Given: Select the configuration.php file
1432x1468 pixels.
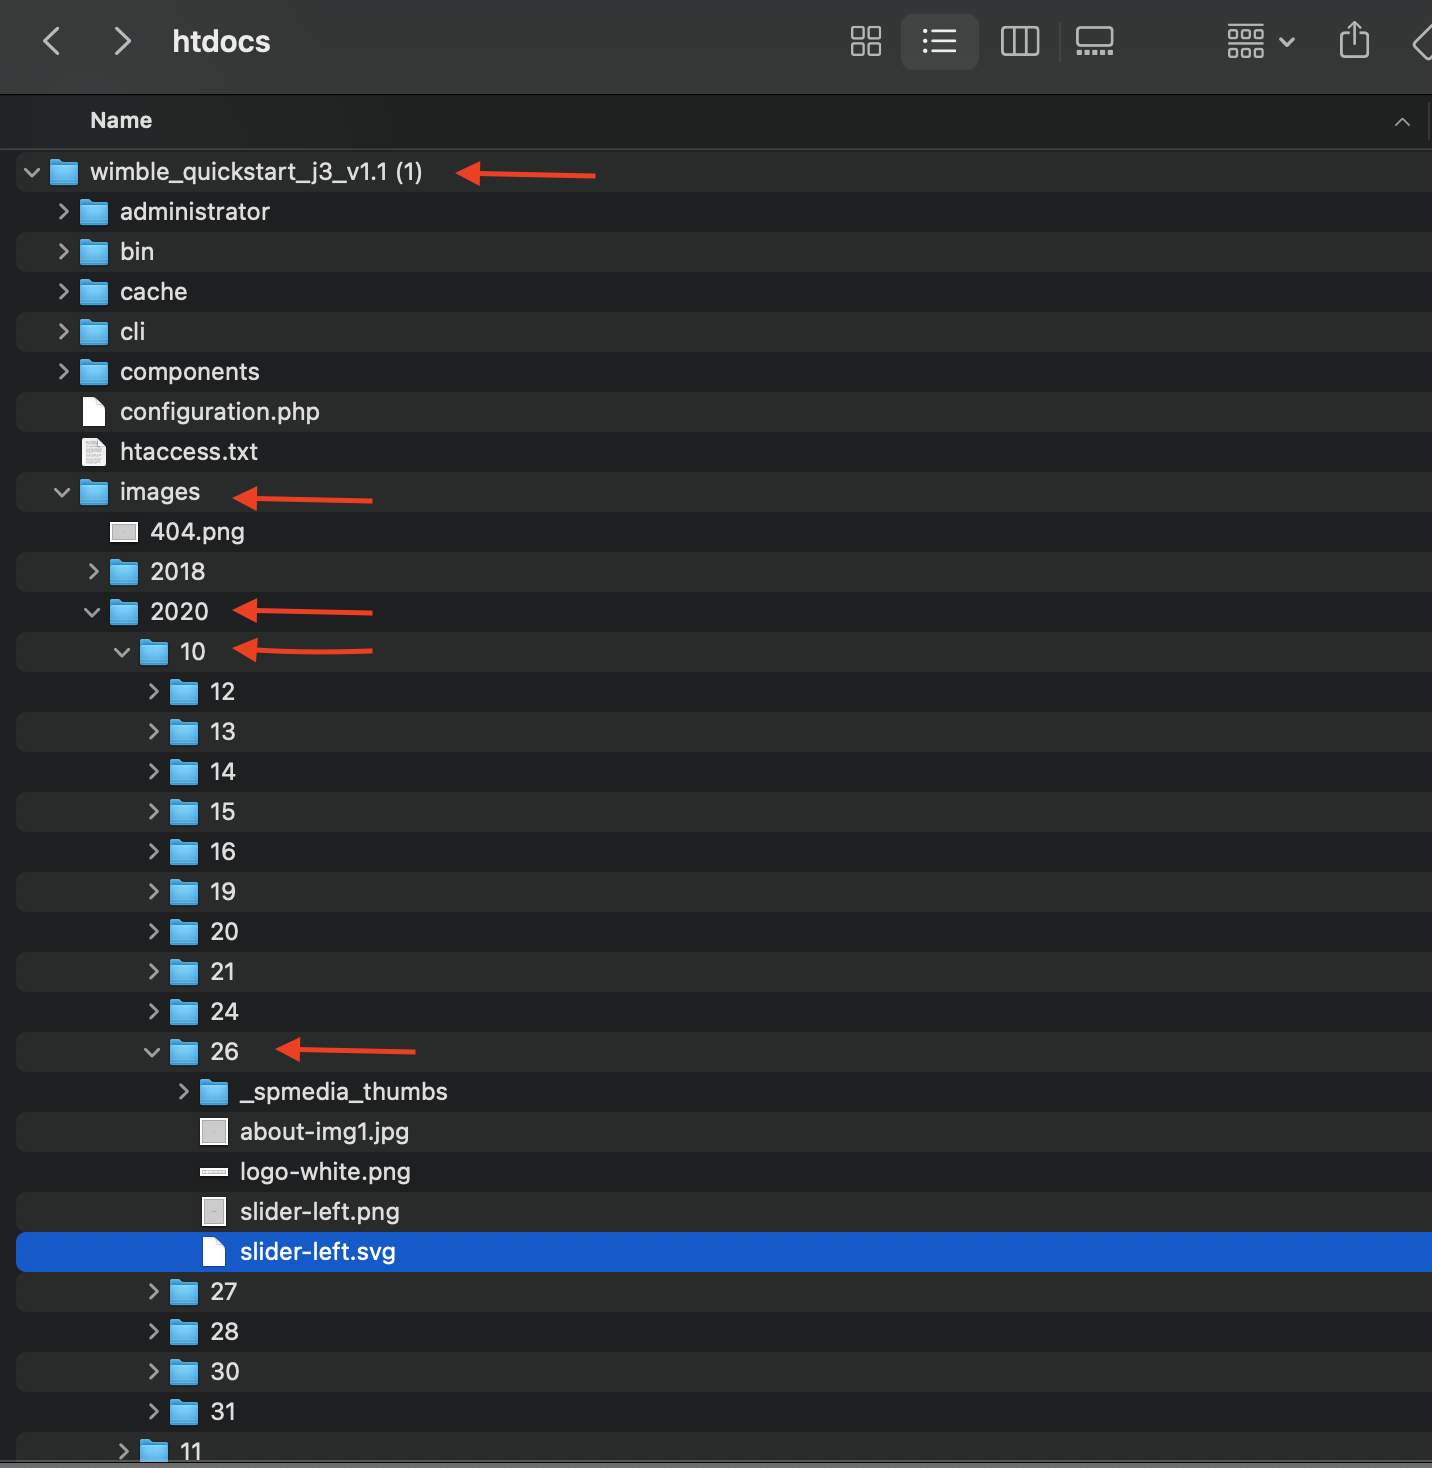Looking at the screenshot, I should pyautogui.click(x=219, y=411).
